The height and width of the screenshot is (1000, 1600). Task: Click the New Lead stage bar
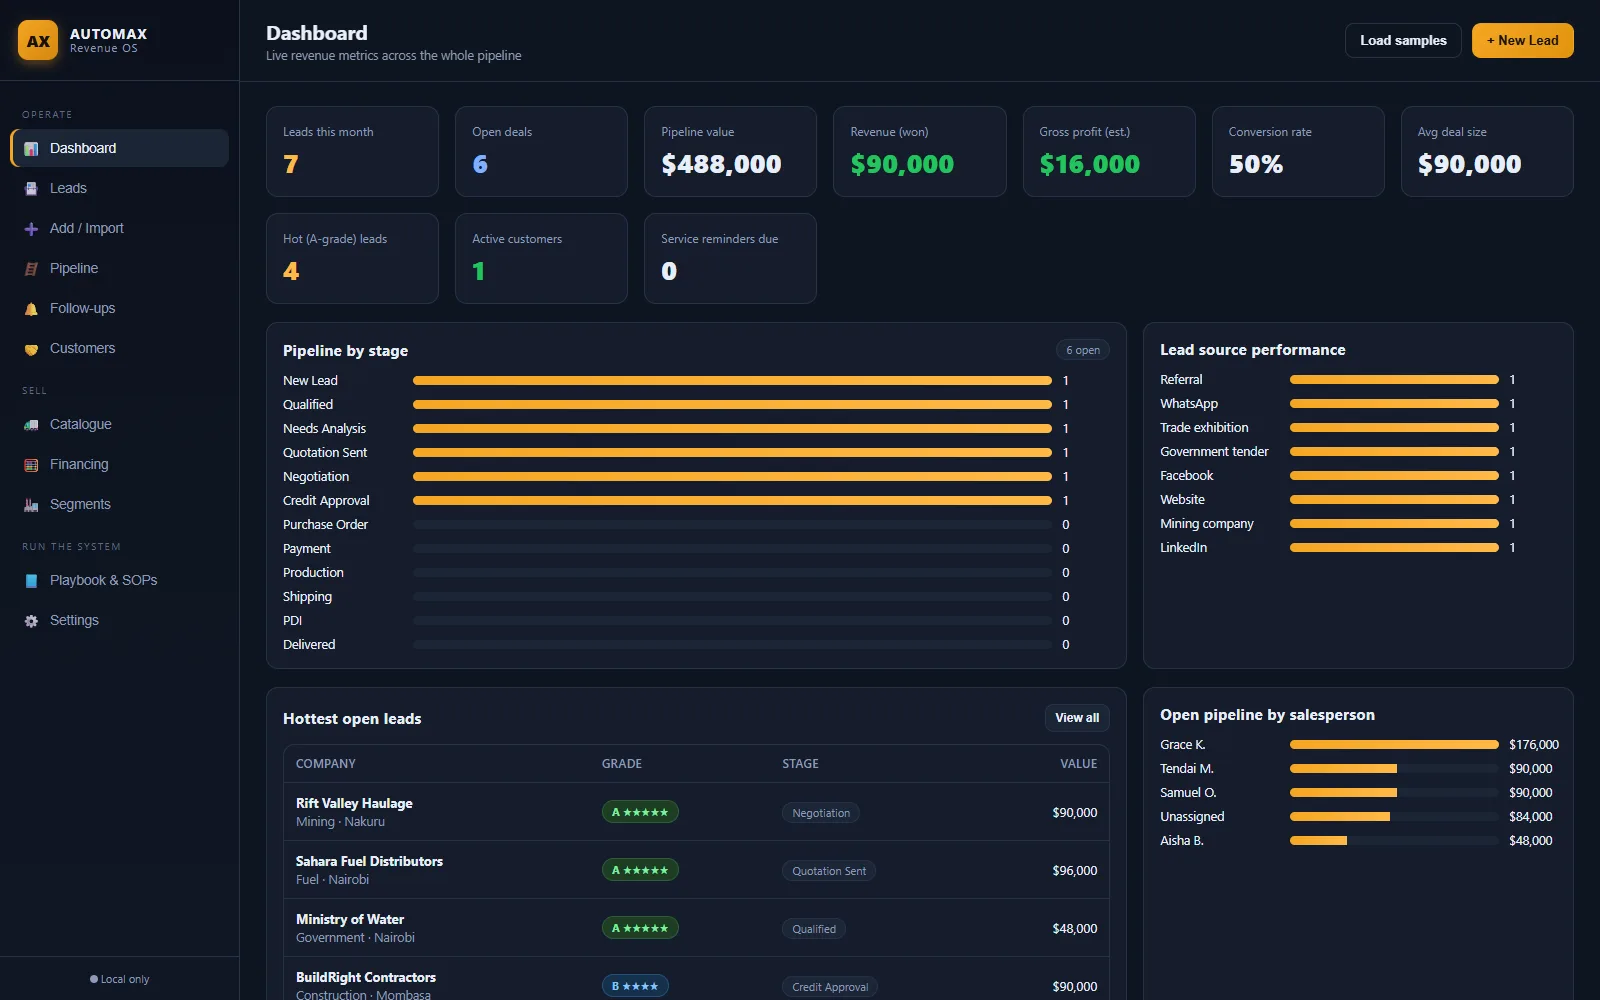(732, 381)
